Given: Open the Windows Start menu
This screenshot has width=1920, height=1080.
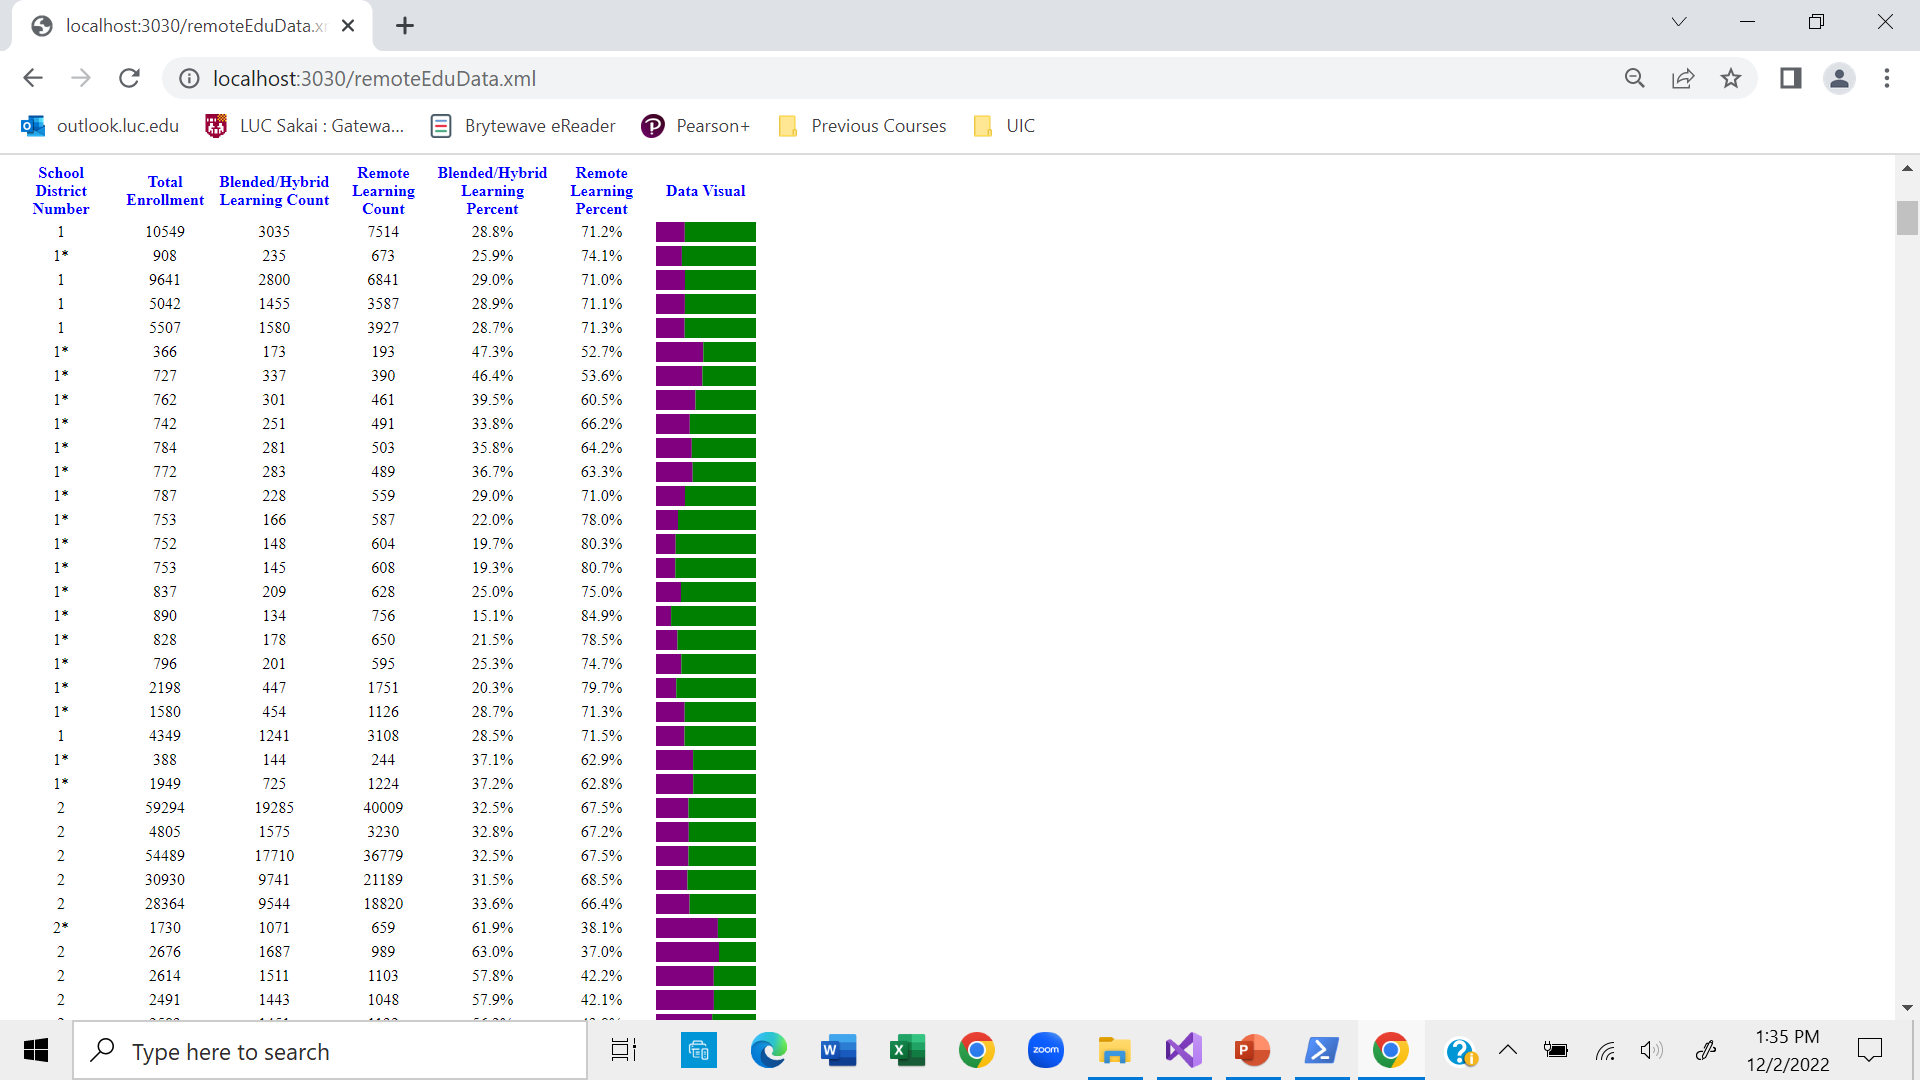Looking at the screenshot, I should coord(36,1051).
